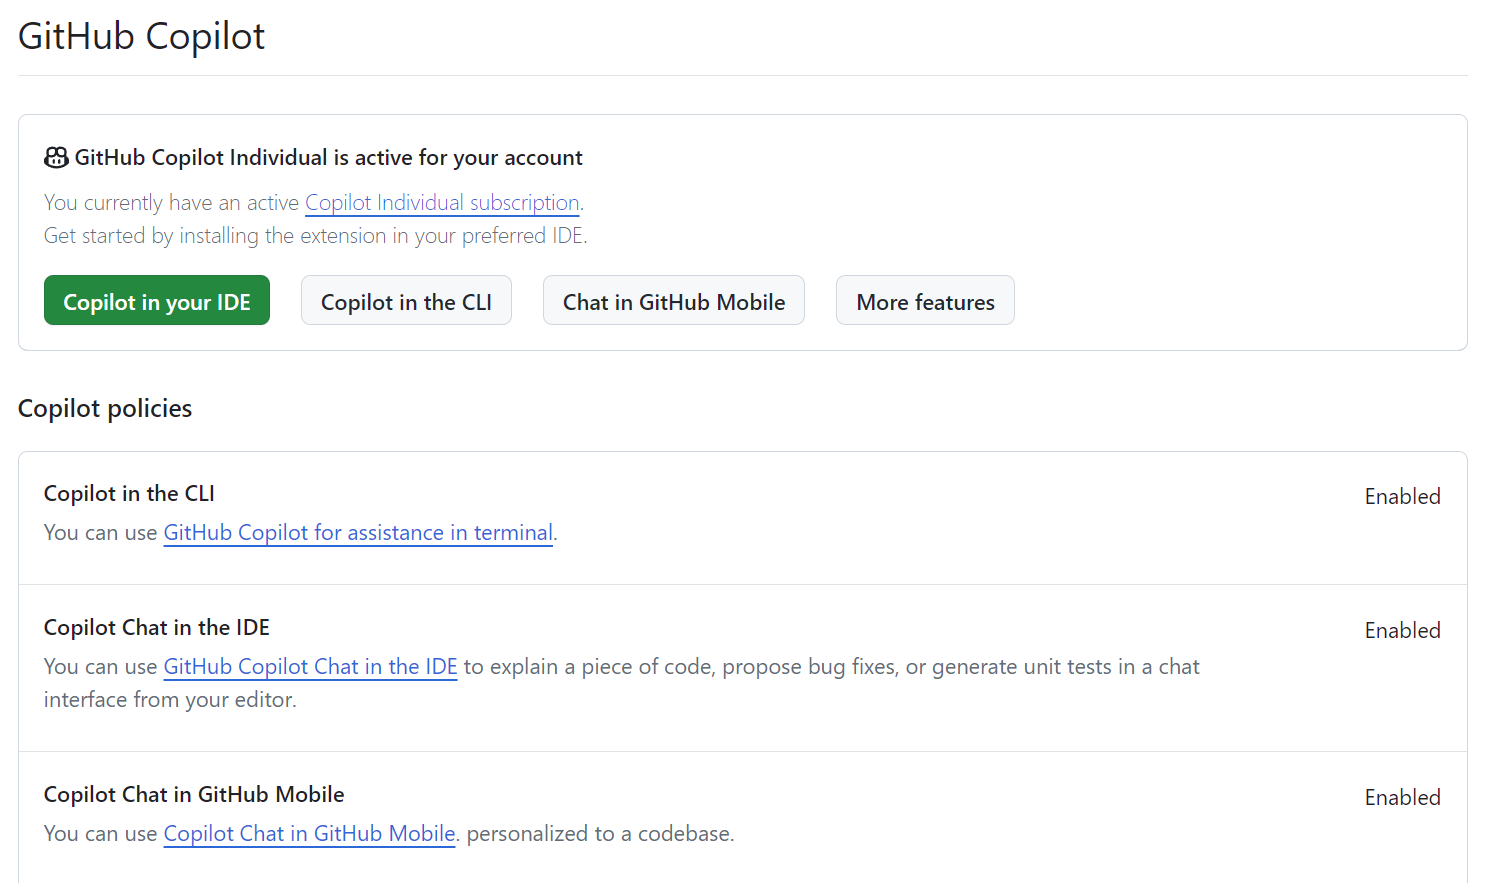Click the GitHub Copilot page heading
Screen dimensions: 1489x883
pyautogui.click(x=140, y=36)
